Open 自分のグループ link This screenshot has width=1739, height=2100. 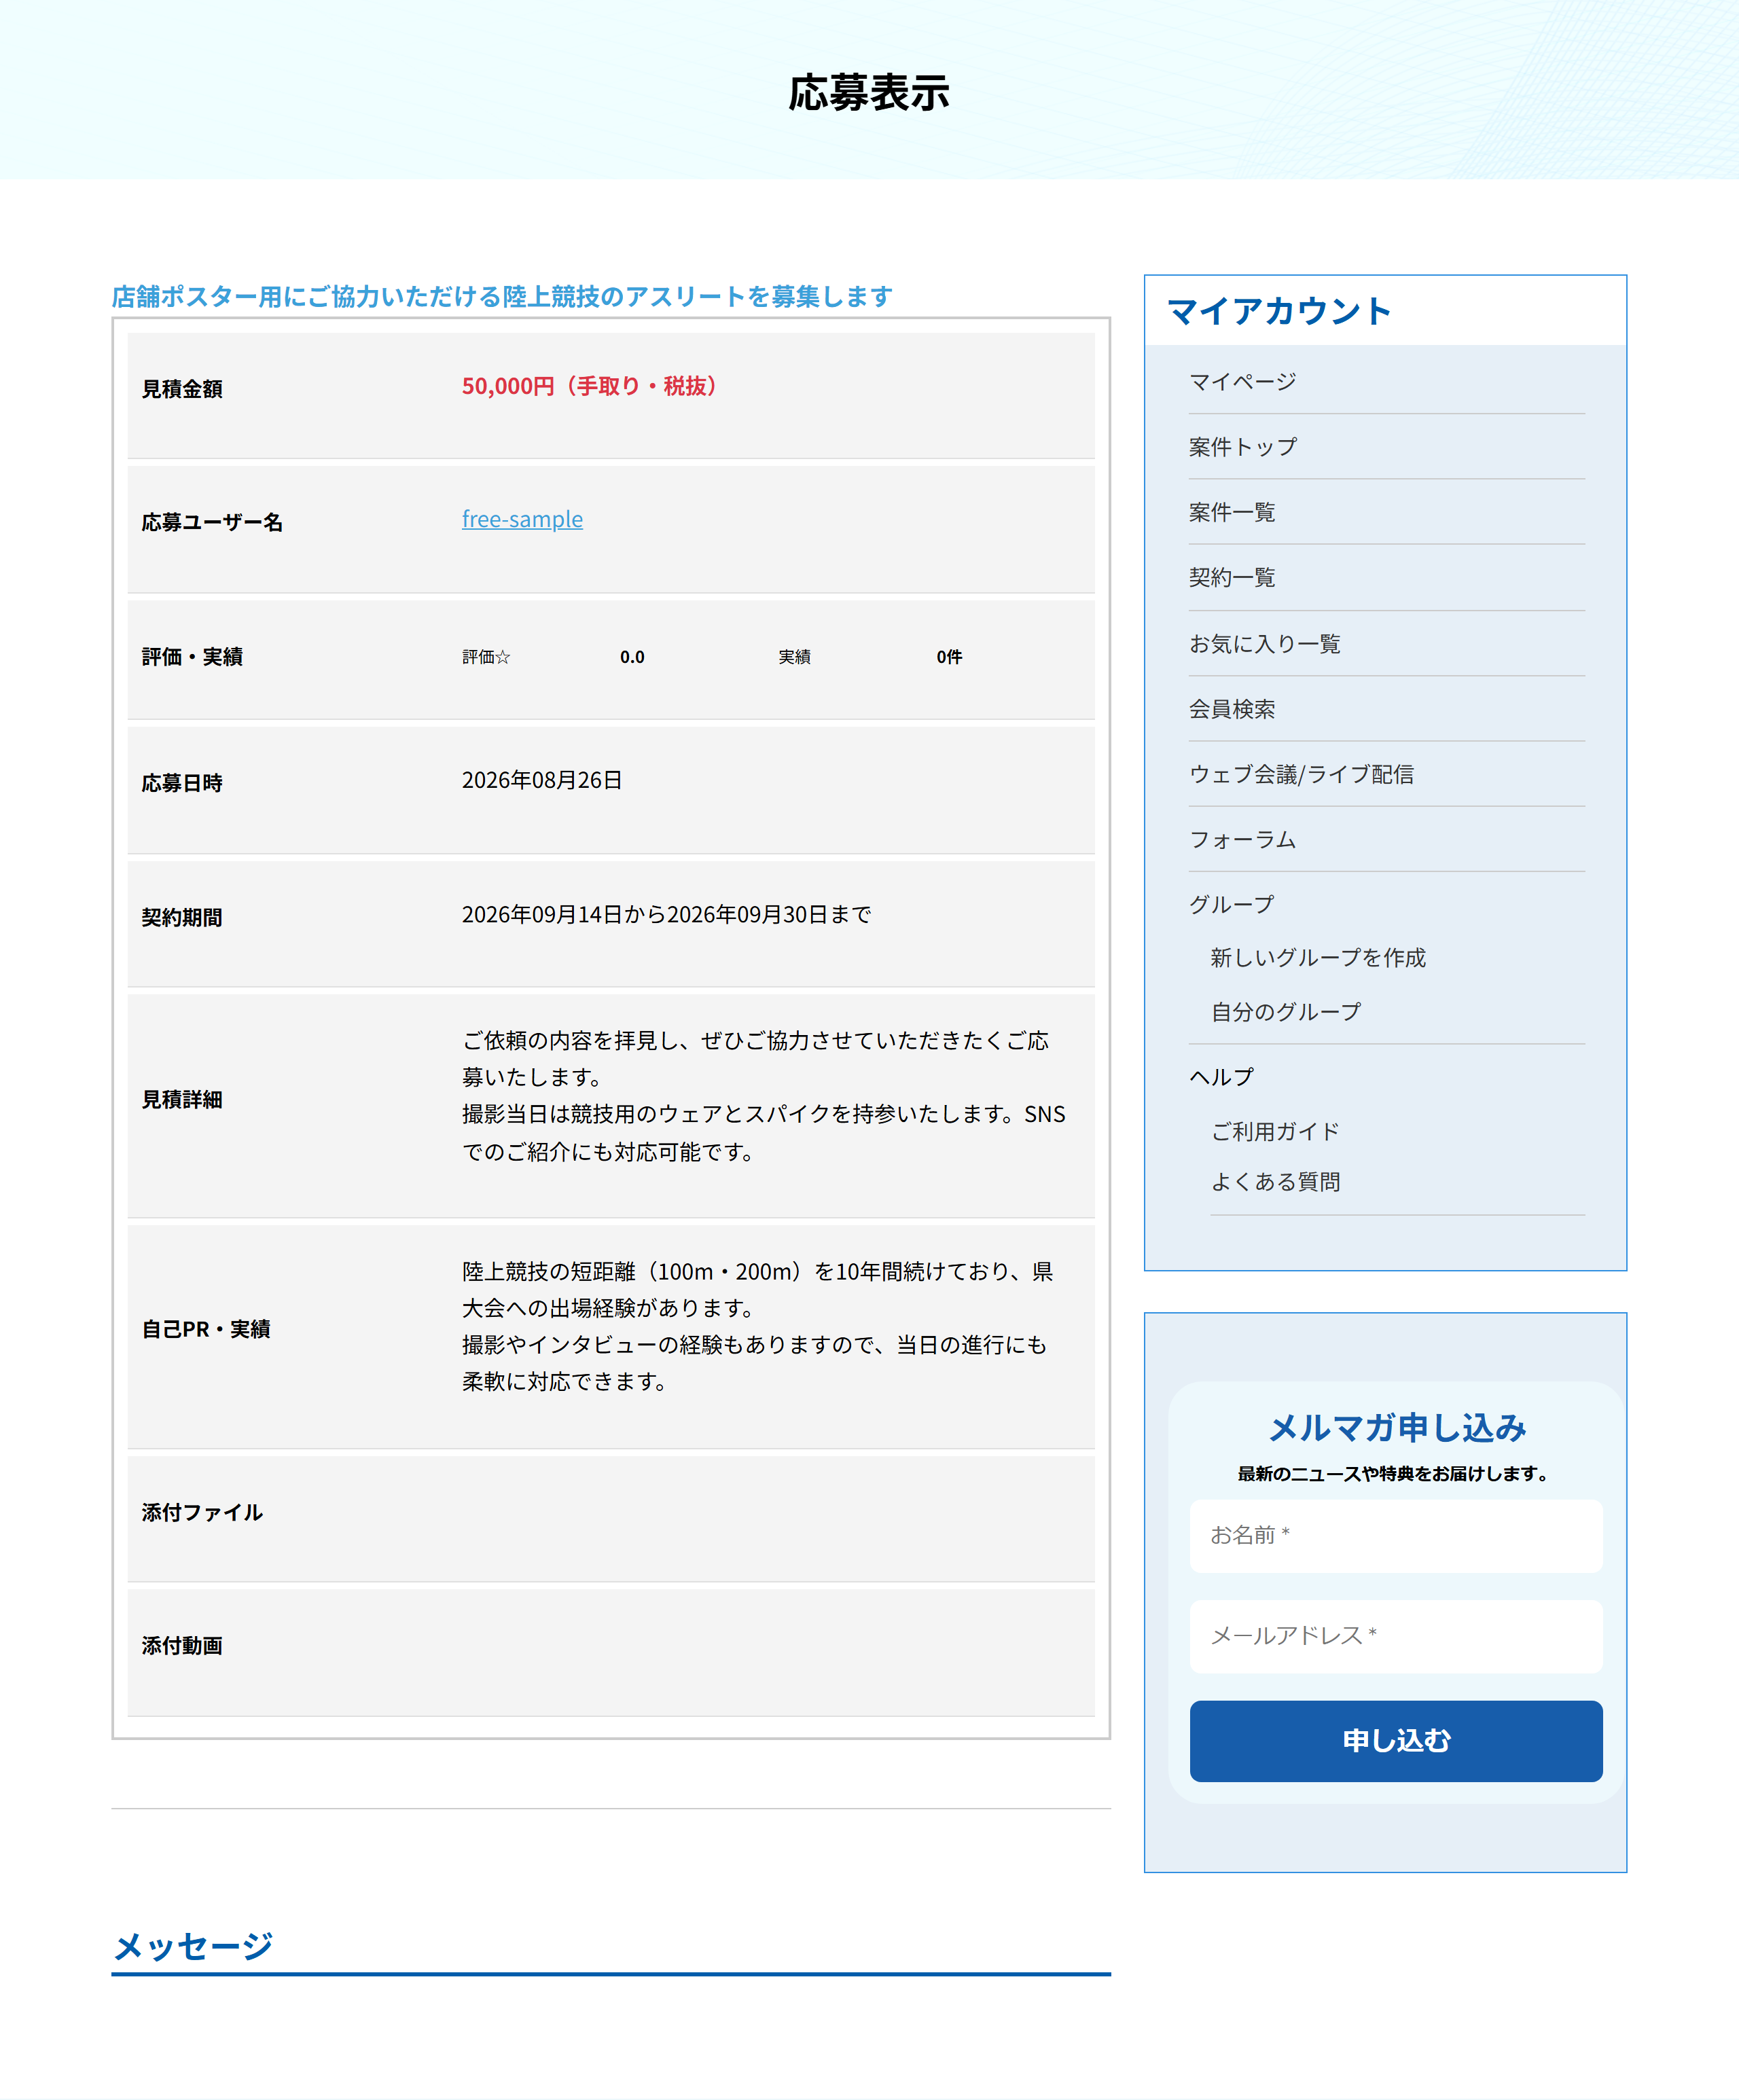click(1285, 1011)
